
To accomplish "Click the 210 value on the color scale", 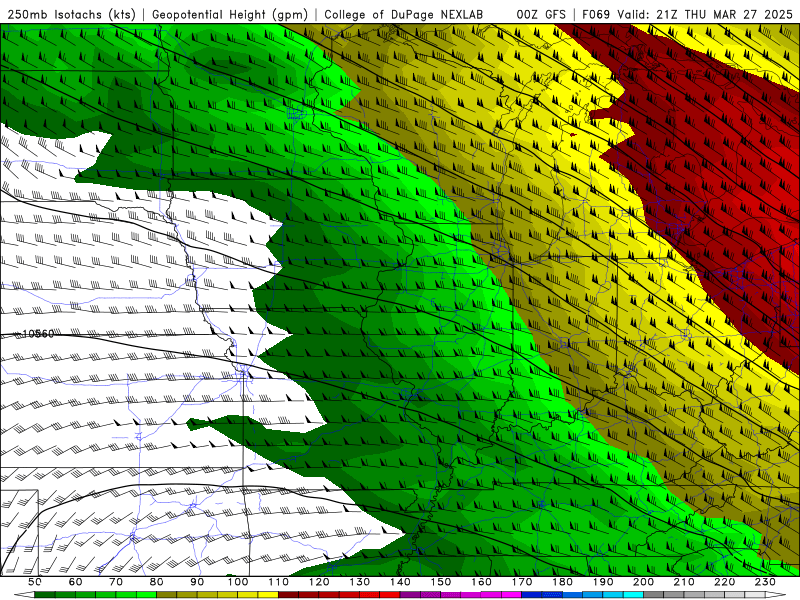I will (685, 582).
